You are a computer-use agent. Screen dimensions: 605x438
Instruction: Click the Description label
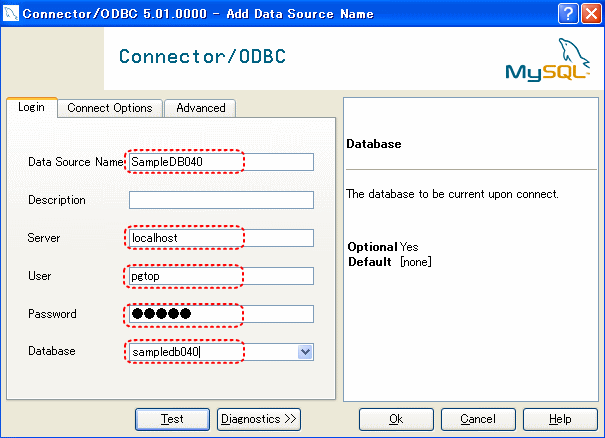tap(57, 200)
